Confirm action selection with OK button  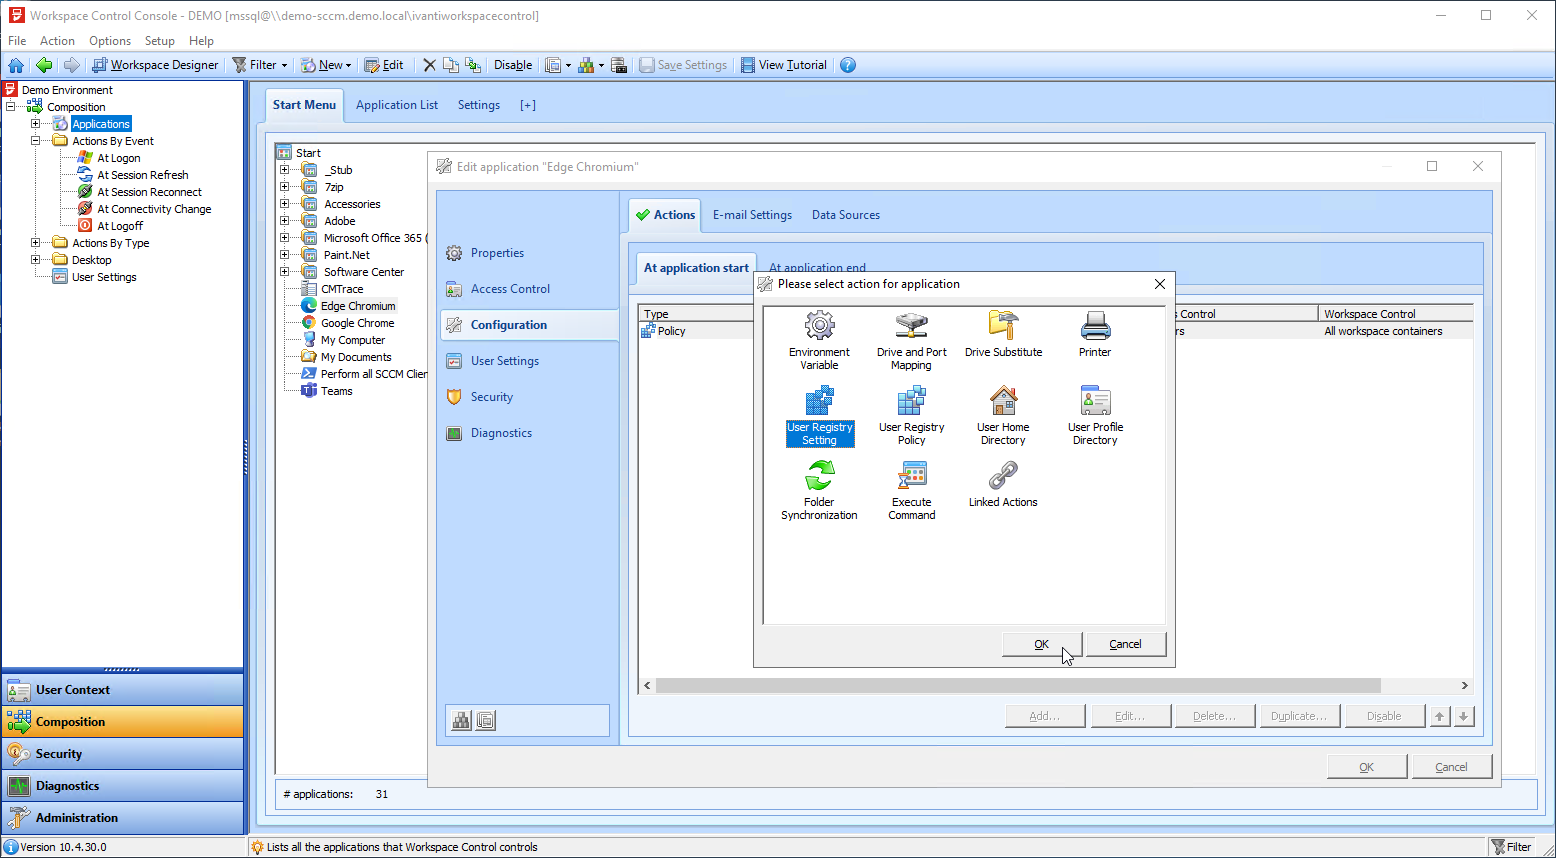coord(1041,644)
